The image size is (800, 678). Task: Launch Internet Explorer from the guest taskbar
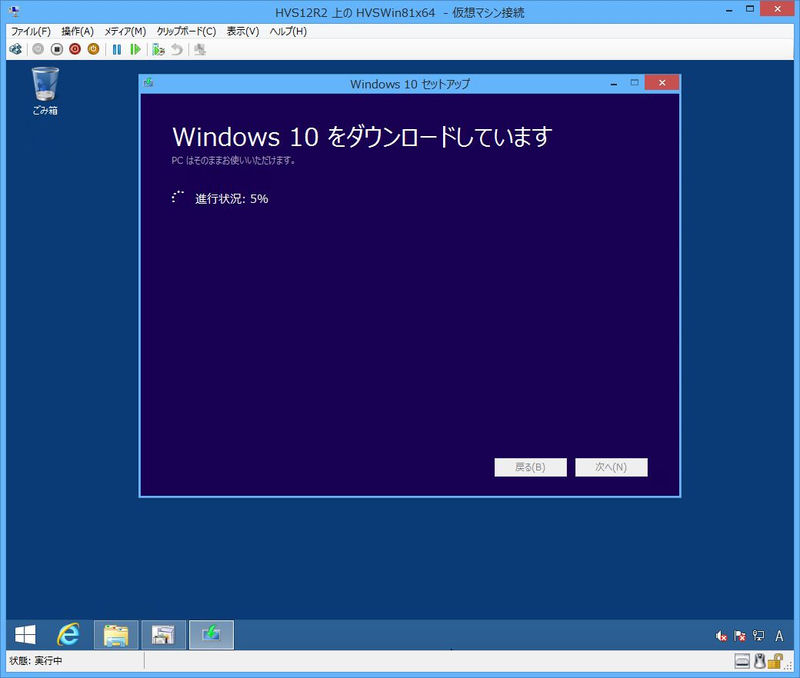[x=68, y=635]
